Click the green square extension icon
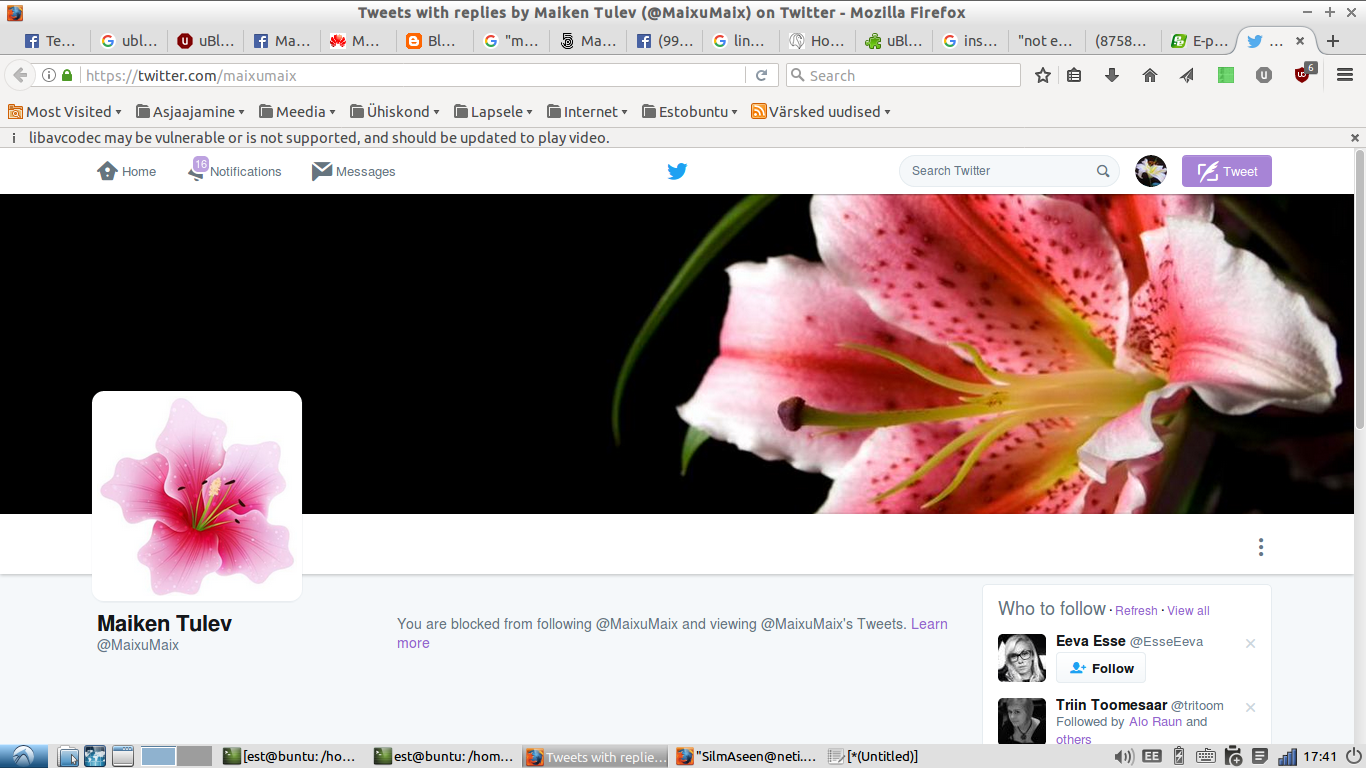Viewport: 1366px width, 768px height. pos(1226,75)
